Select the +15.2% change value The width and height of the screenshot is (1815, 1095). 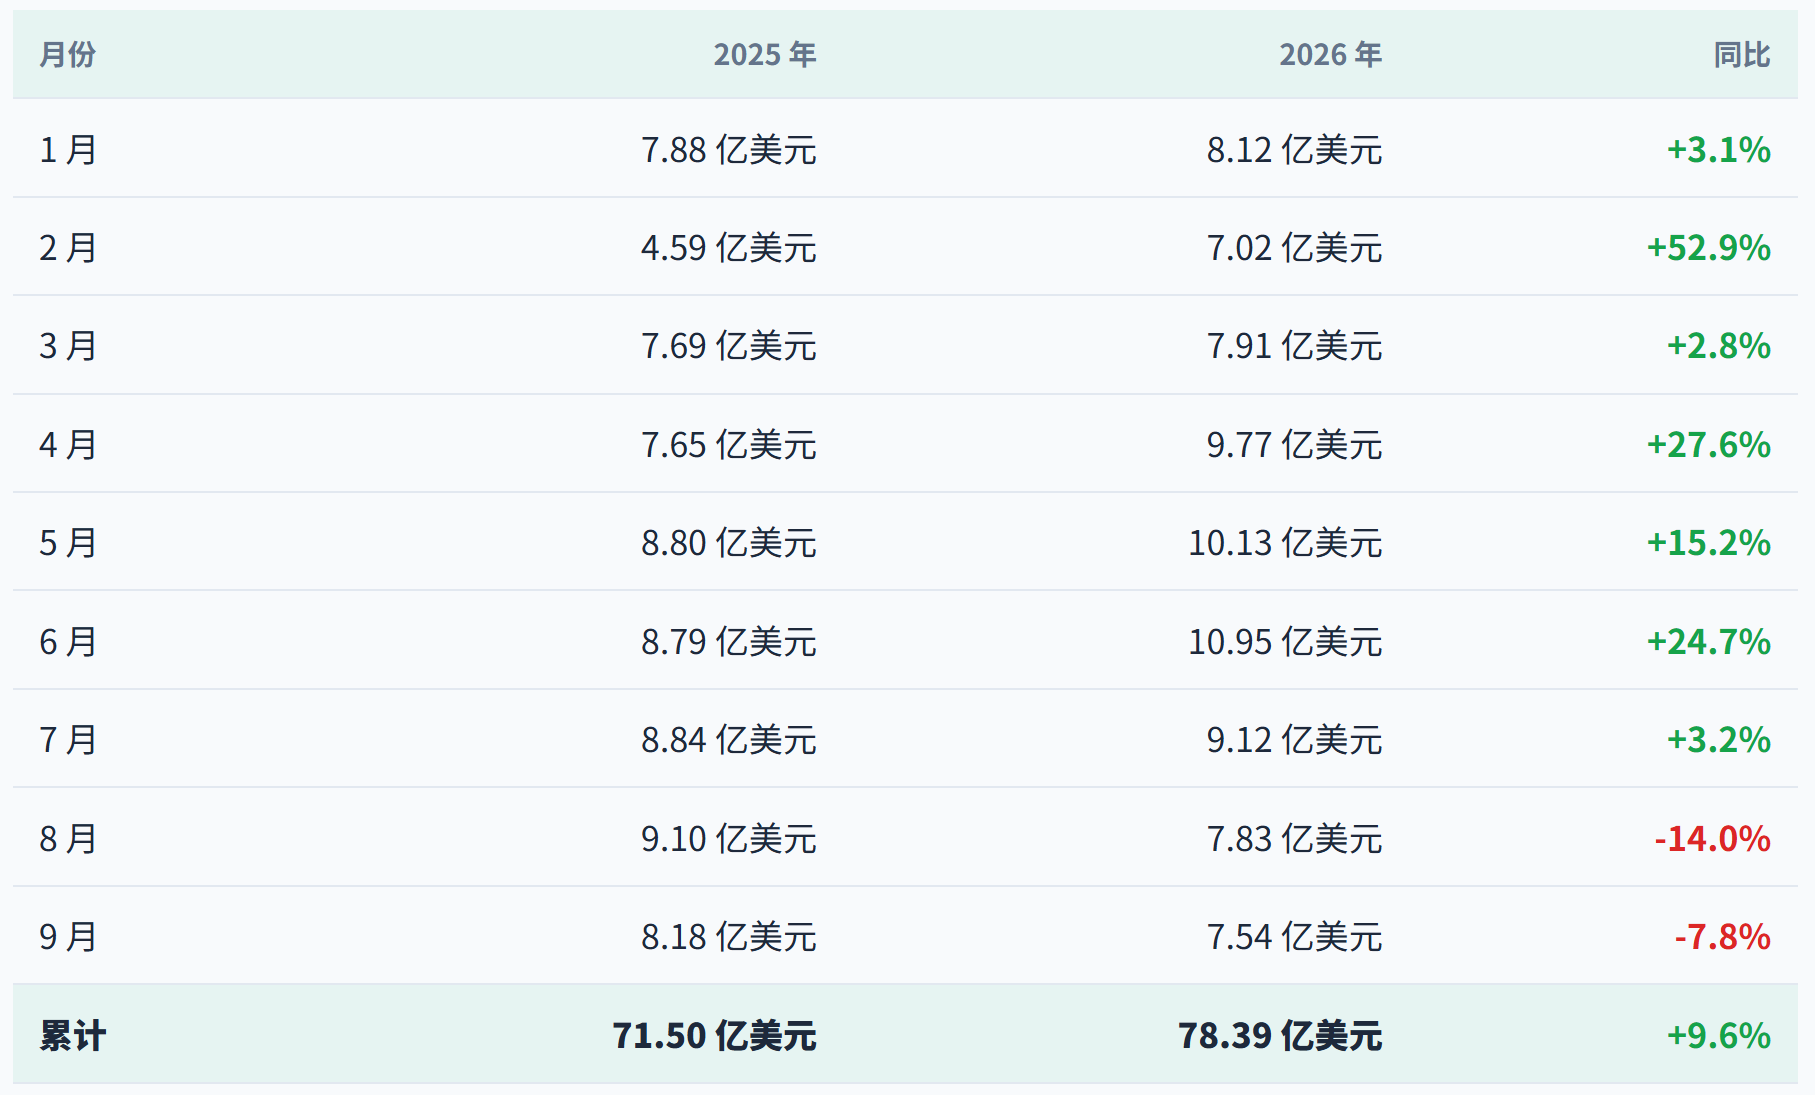point(1709,543)
